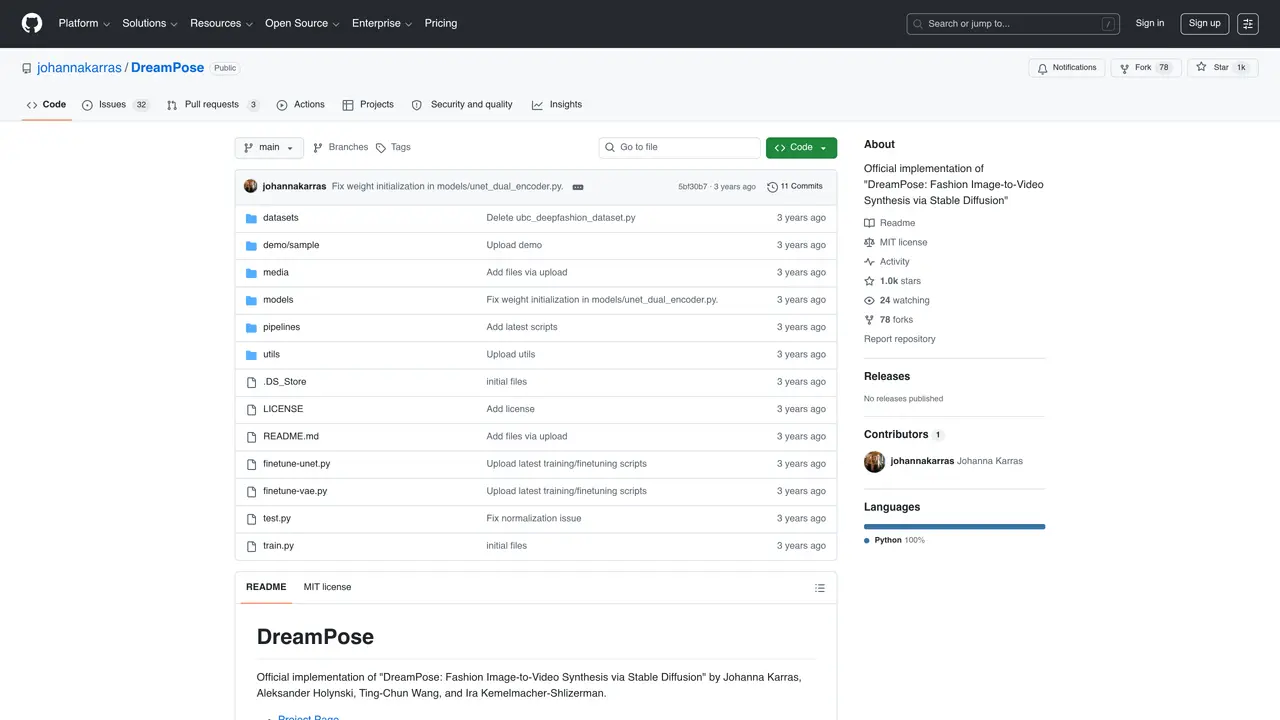Open the Insights tab
Viewport: 1280px width, 720px height.
tap(557, 105)
